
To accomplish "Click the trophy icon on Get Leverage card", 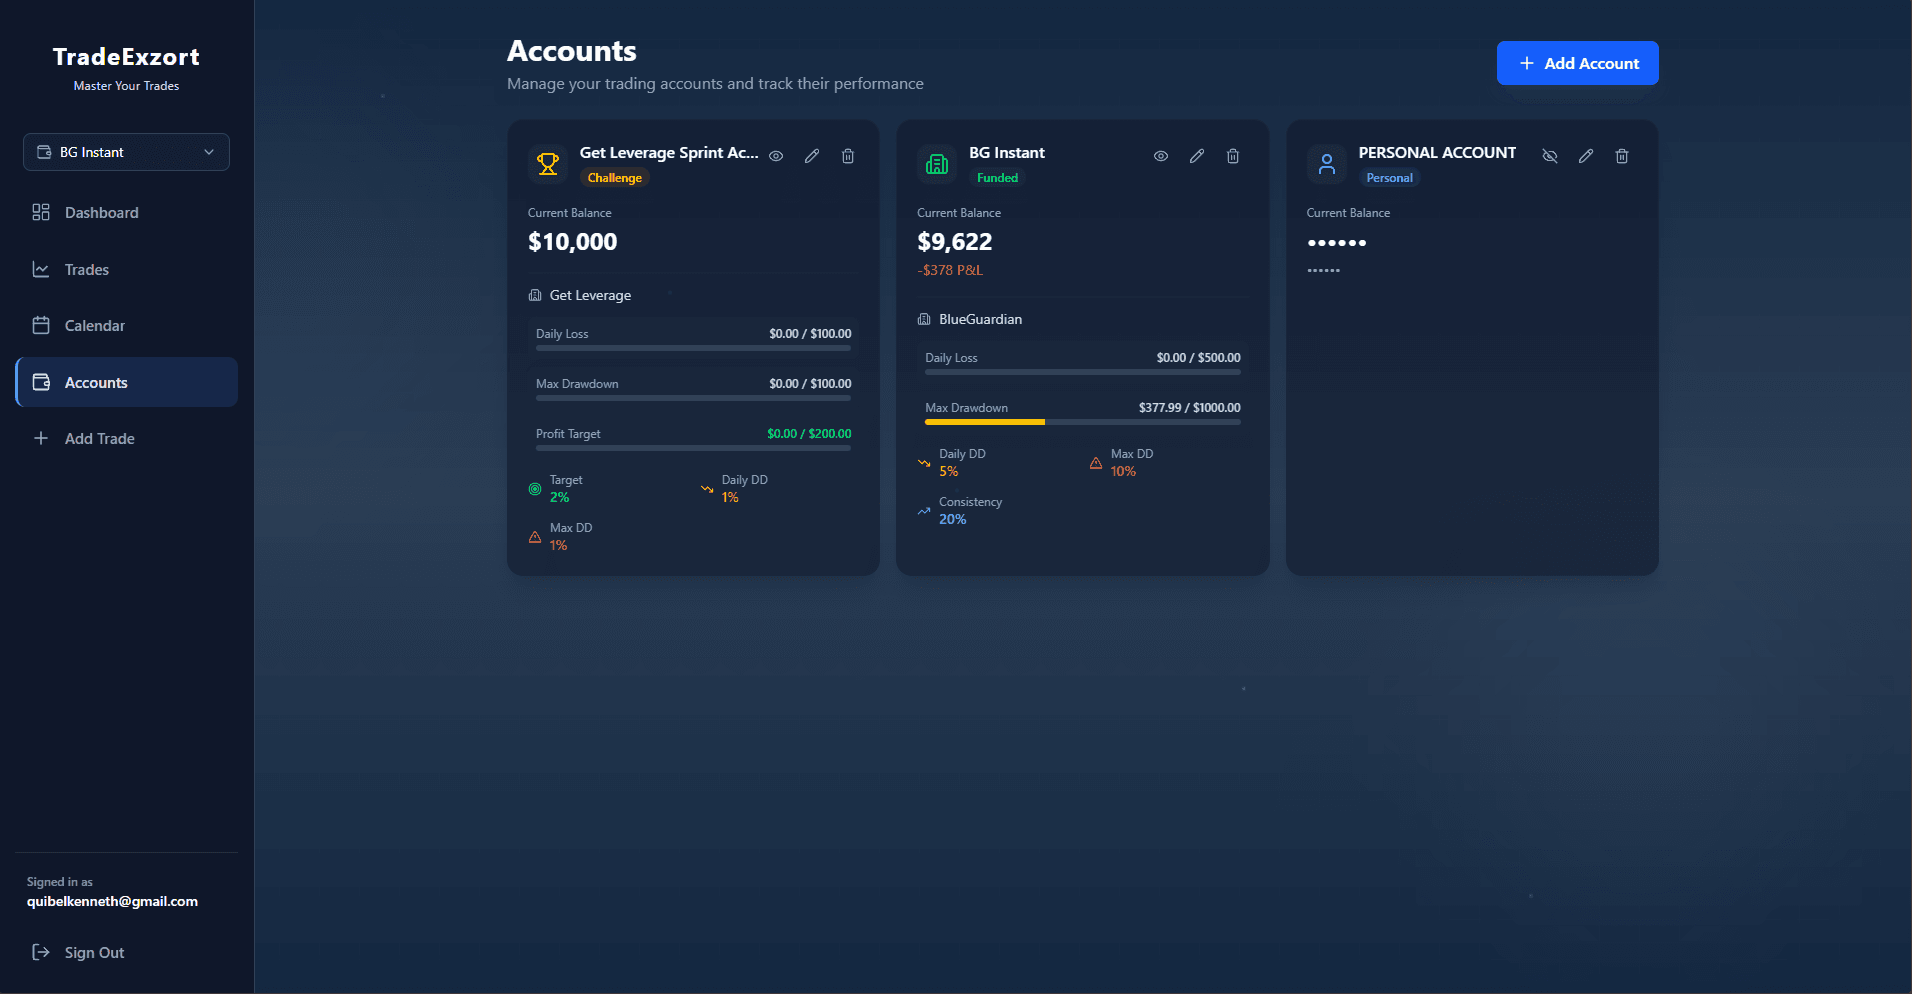I will (x=547, y=163).
